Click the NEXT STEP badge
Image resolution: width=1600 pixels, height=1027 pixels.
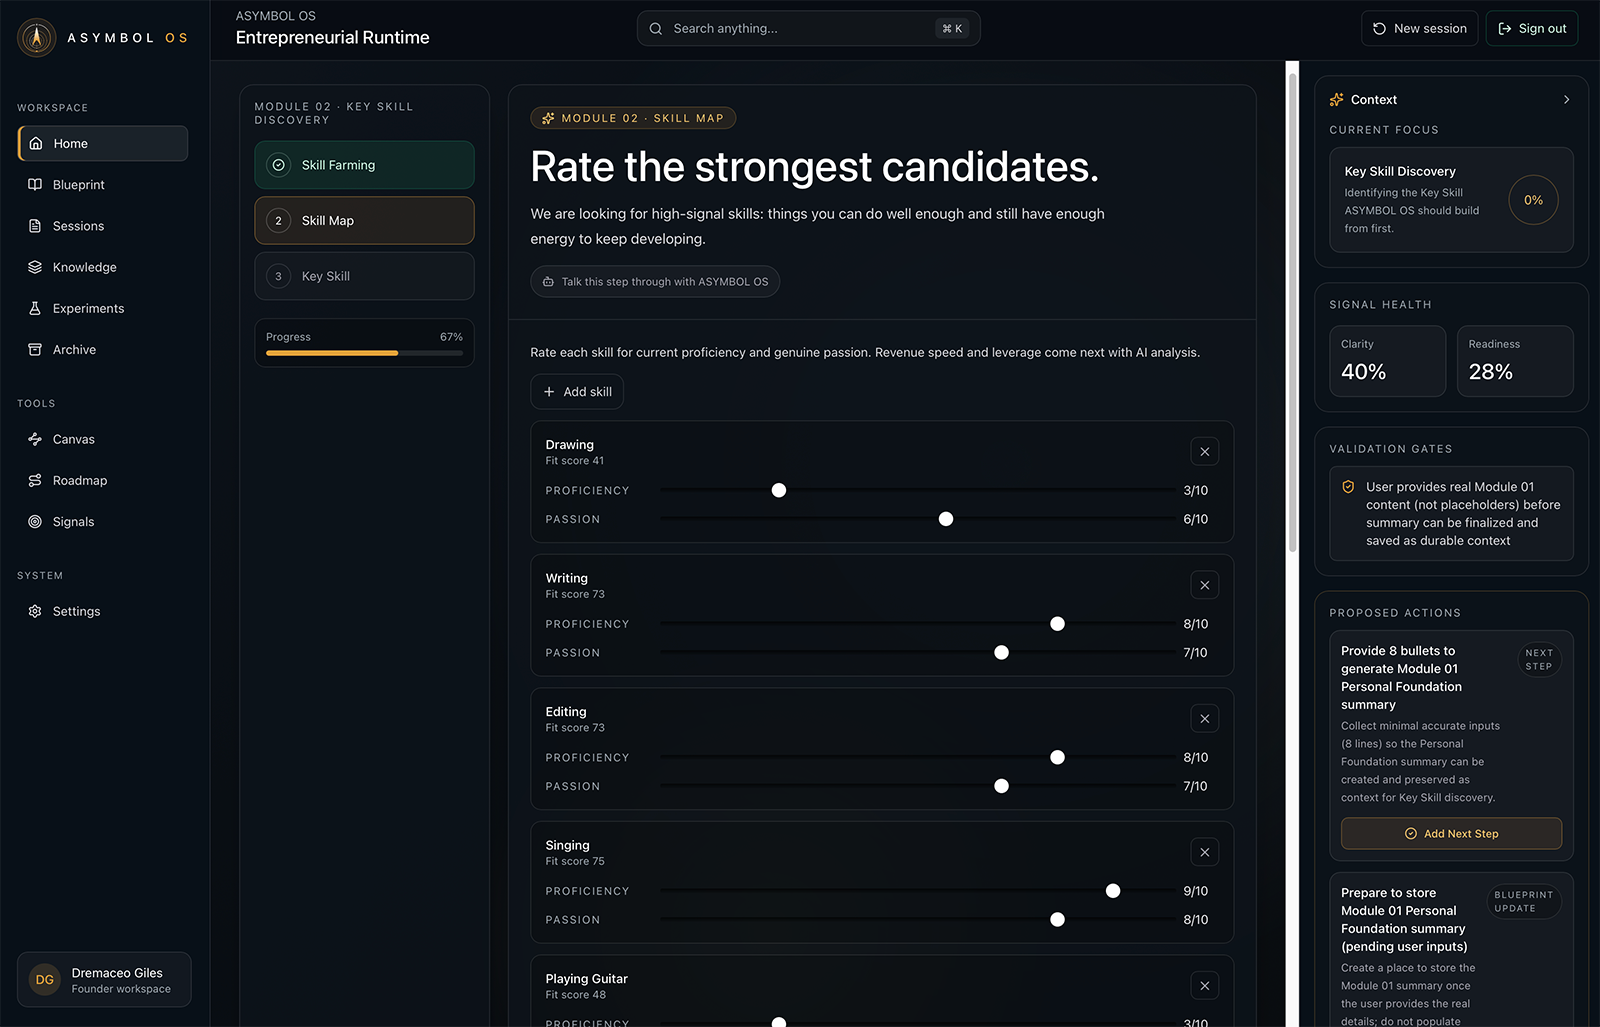pyautogui.click(x=1539, y=660)
